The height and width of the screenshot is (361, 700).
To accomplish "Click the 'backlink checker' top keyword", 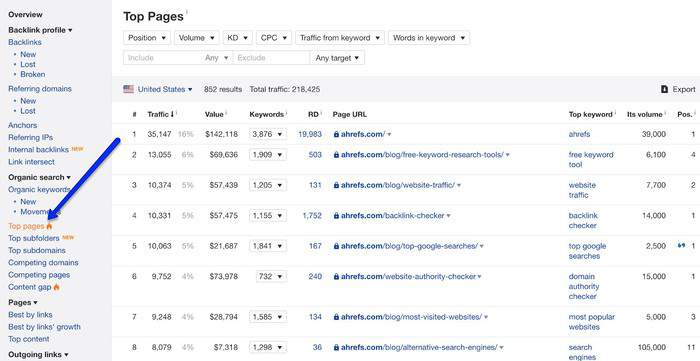I will click(583, 220).
